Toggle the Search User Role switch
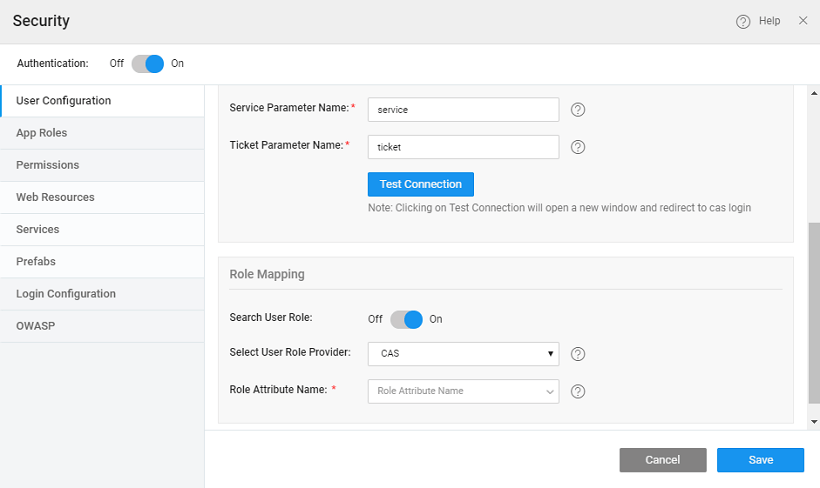The height and width of the screenshot is (488, 820). pos(406,319)
